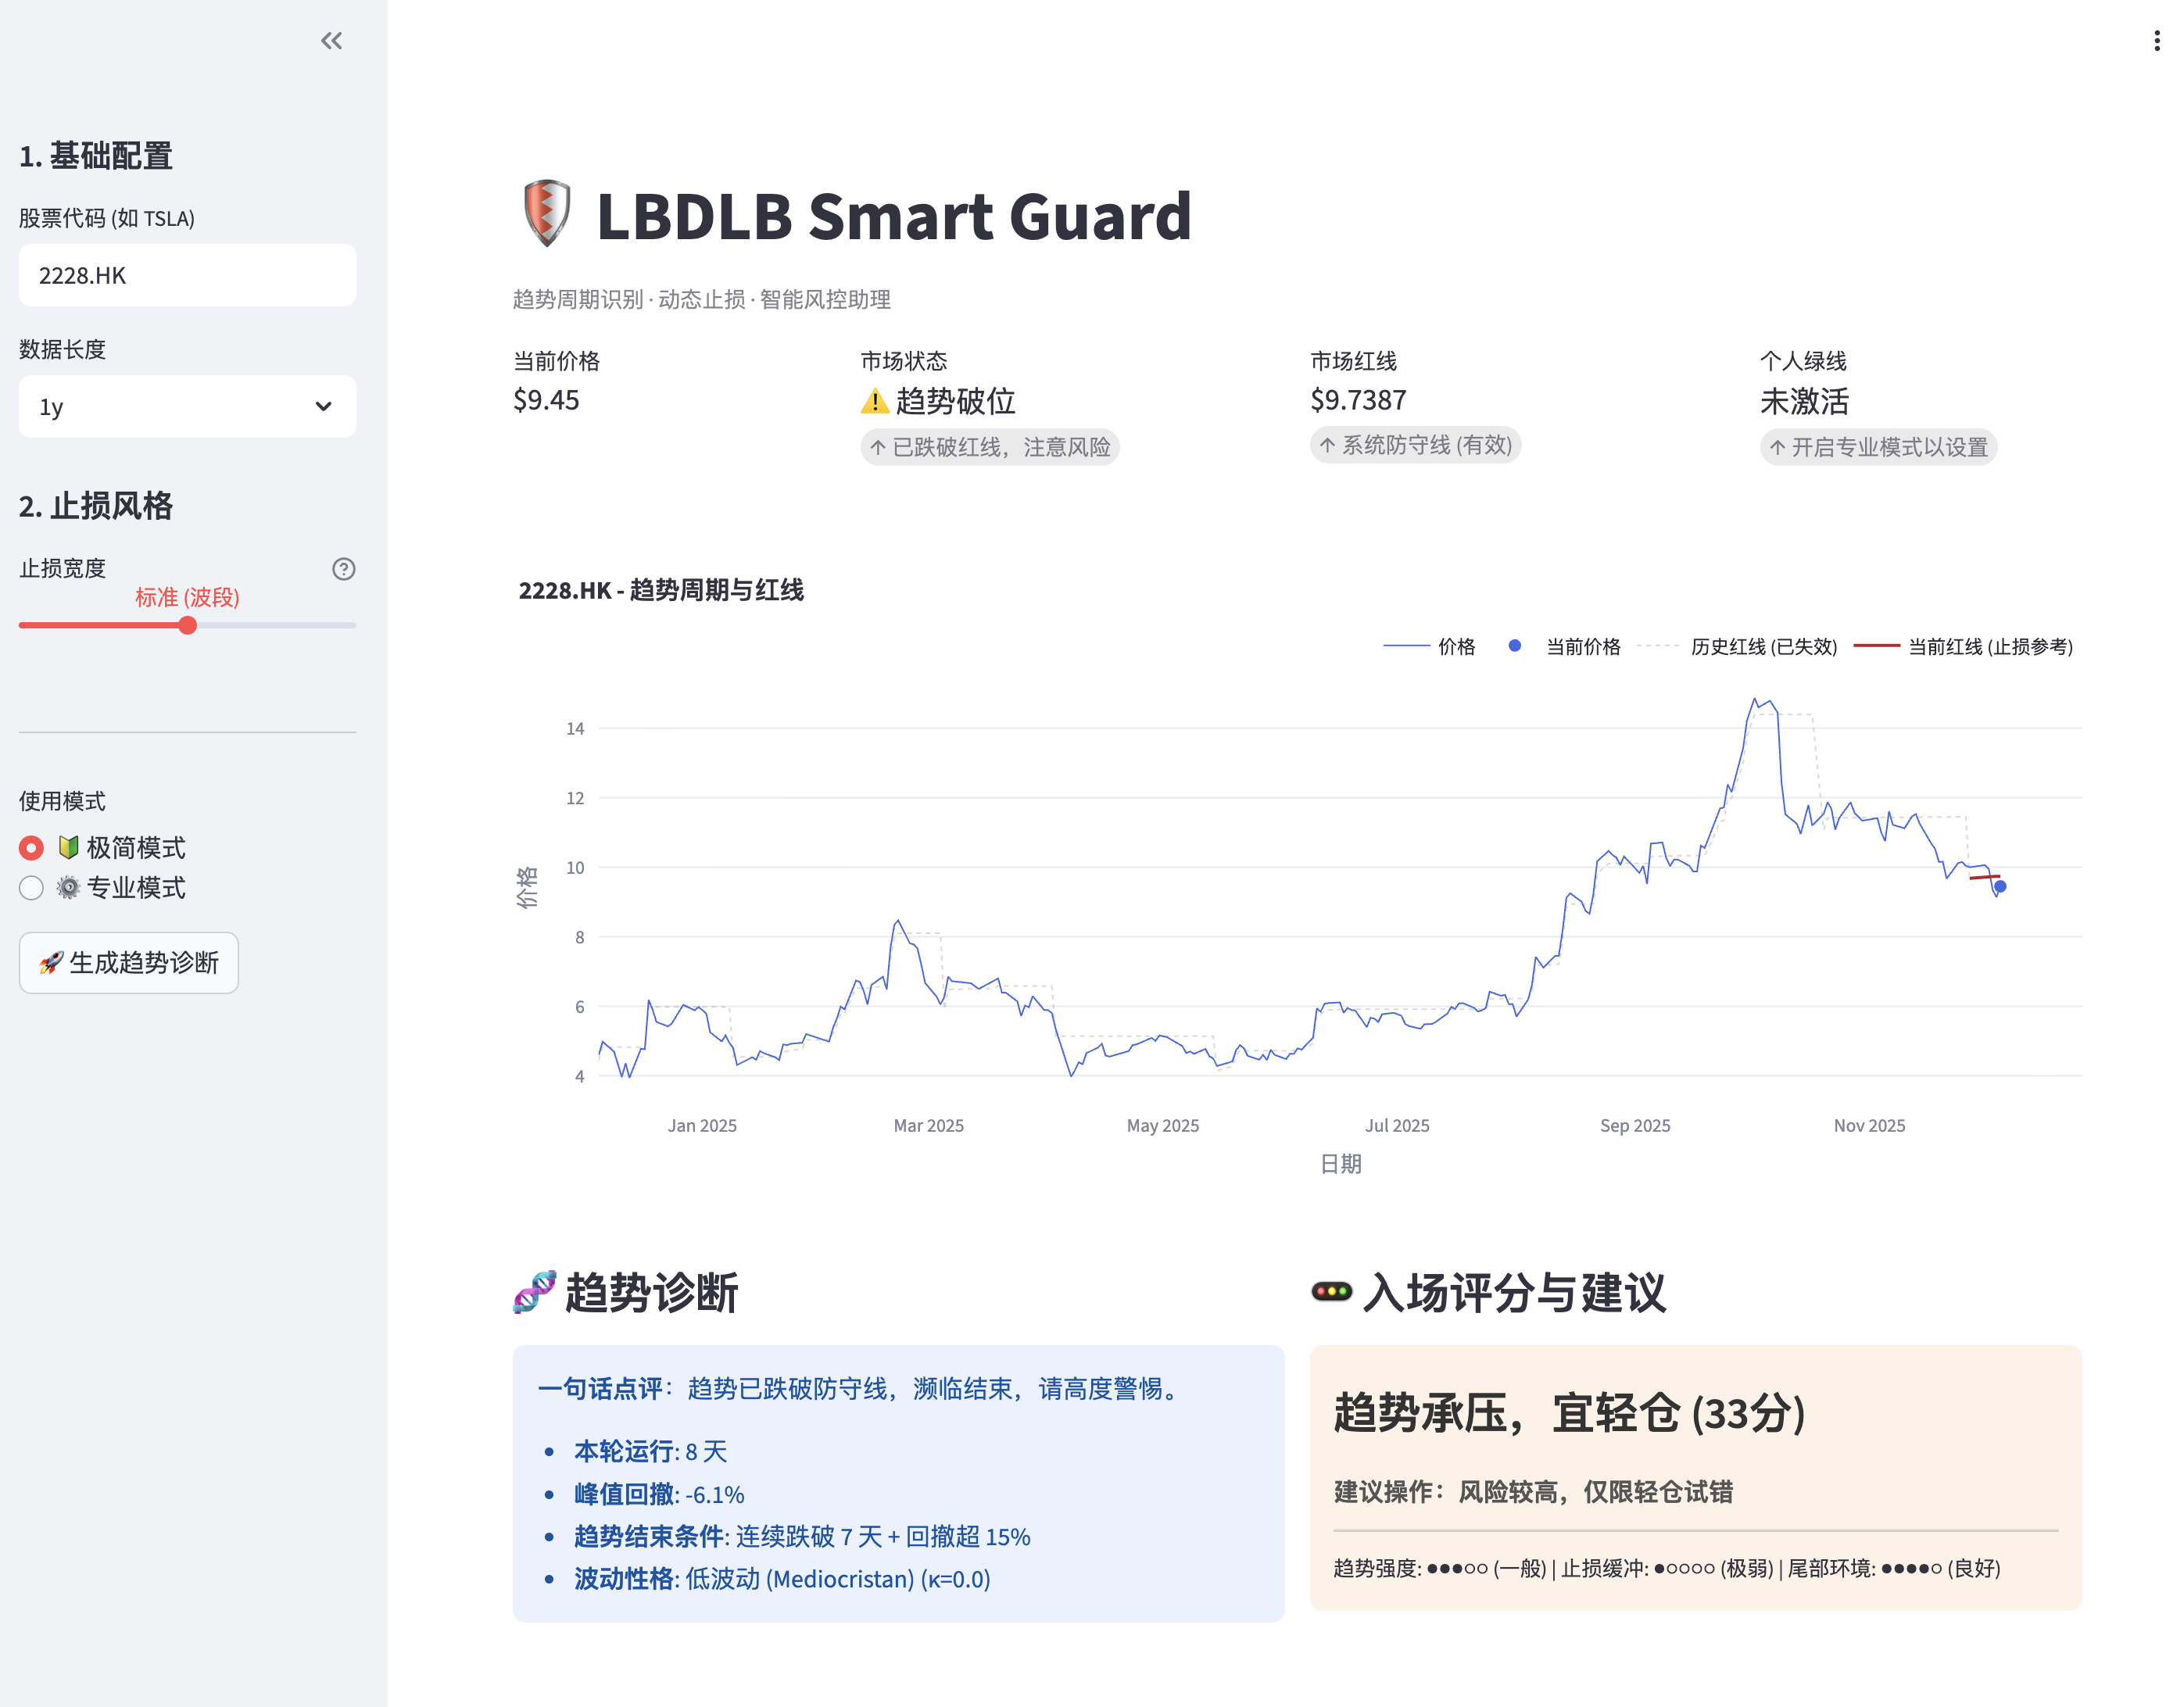Toggle 当前价格 legend entry
Viewport: 2184px width, 1707px height.
pyautogui.click(x=1582, y=647)
